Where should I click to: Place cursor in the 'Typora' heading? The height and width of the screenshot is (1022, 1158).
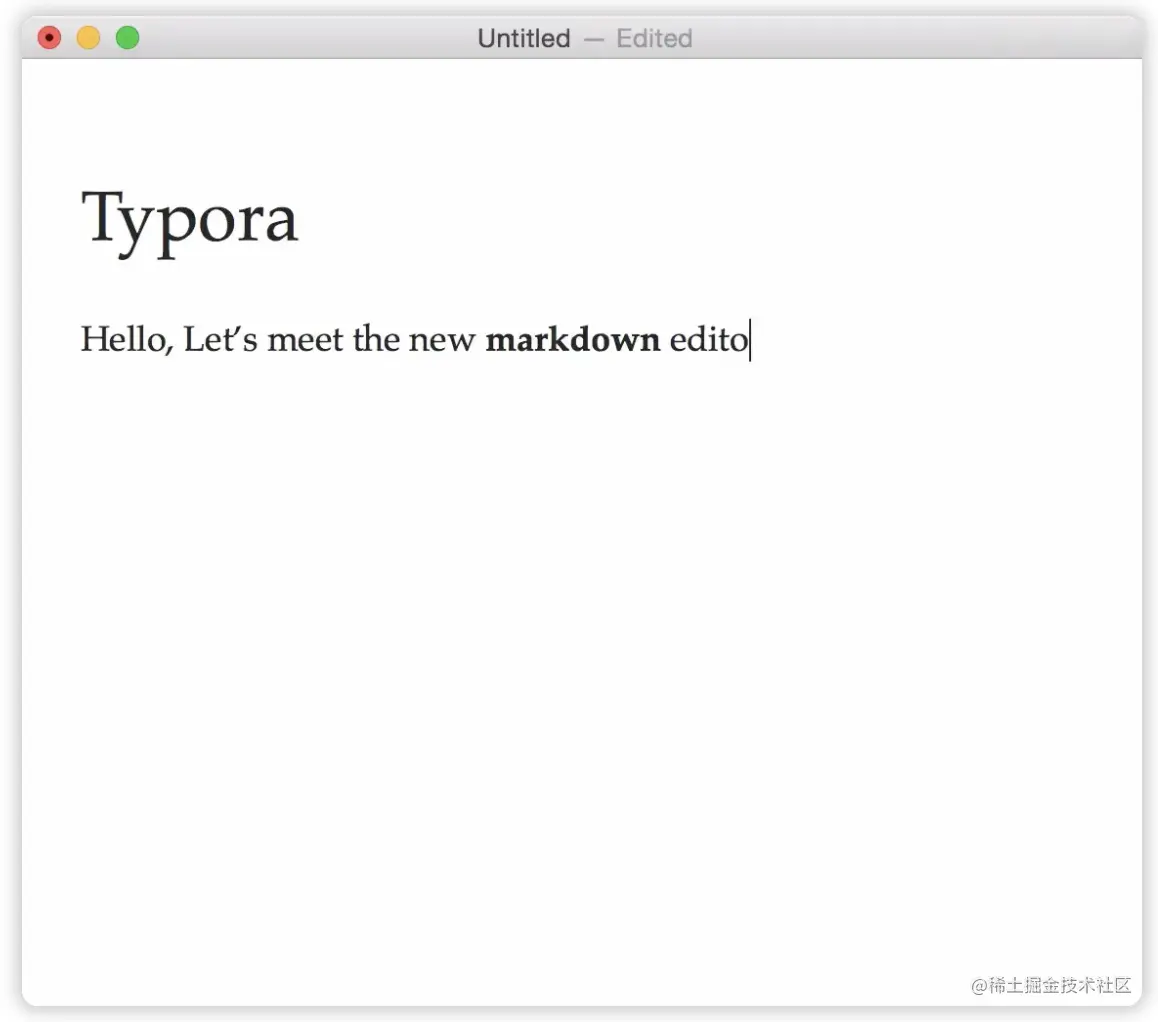189,222
